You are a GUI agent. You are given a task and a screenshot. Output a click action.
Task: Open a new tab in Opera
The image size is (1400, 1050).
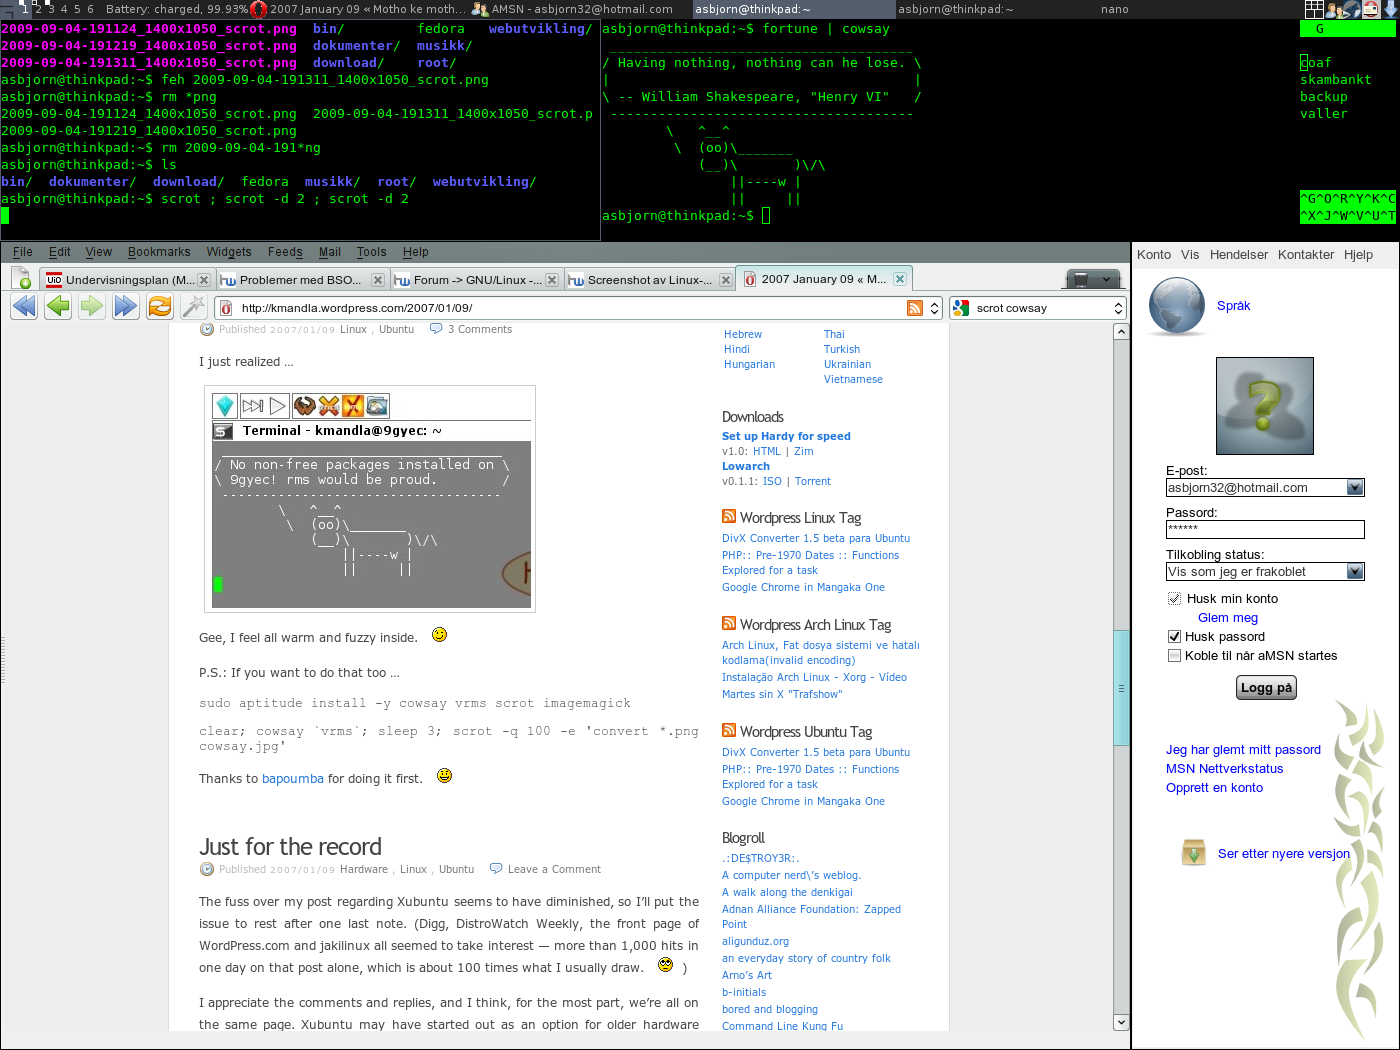pos(22,279)
